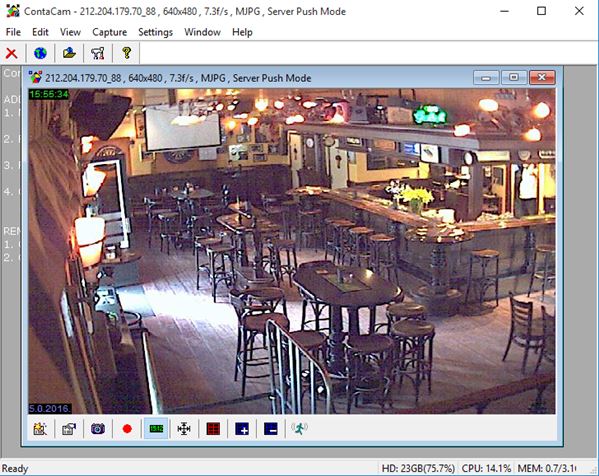Click the blue plus zone icon
The image size is (599, 476).
pos(242,429)
